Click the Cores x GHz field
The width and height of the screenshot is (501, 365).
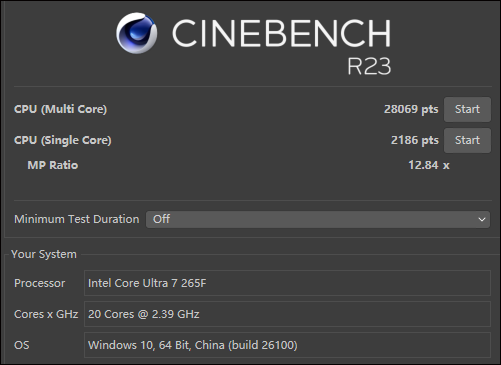point(287,314)
